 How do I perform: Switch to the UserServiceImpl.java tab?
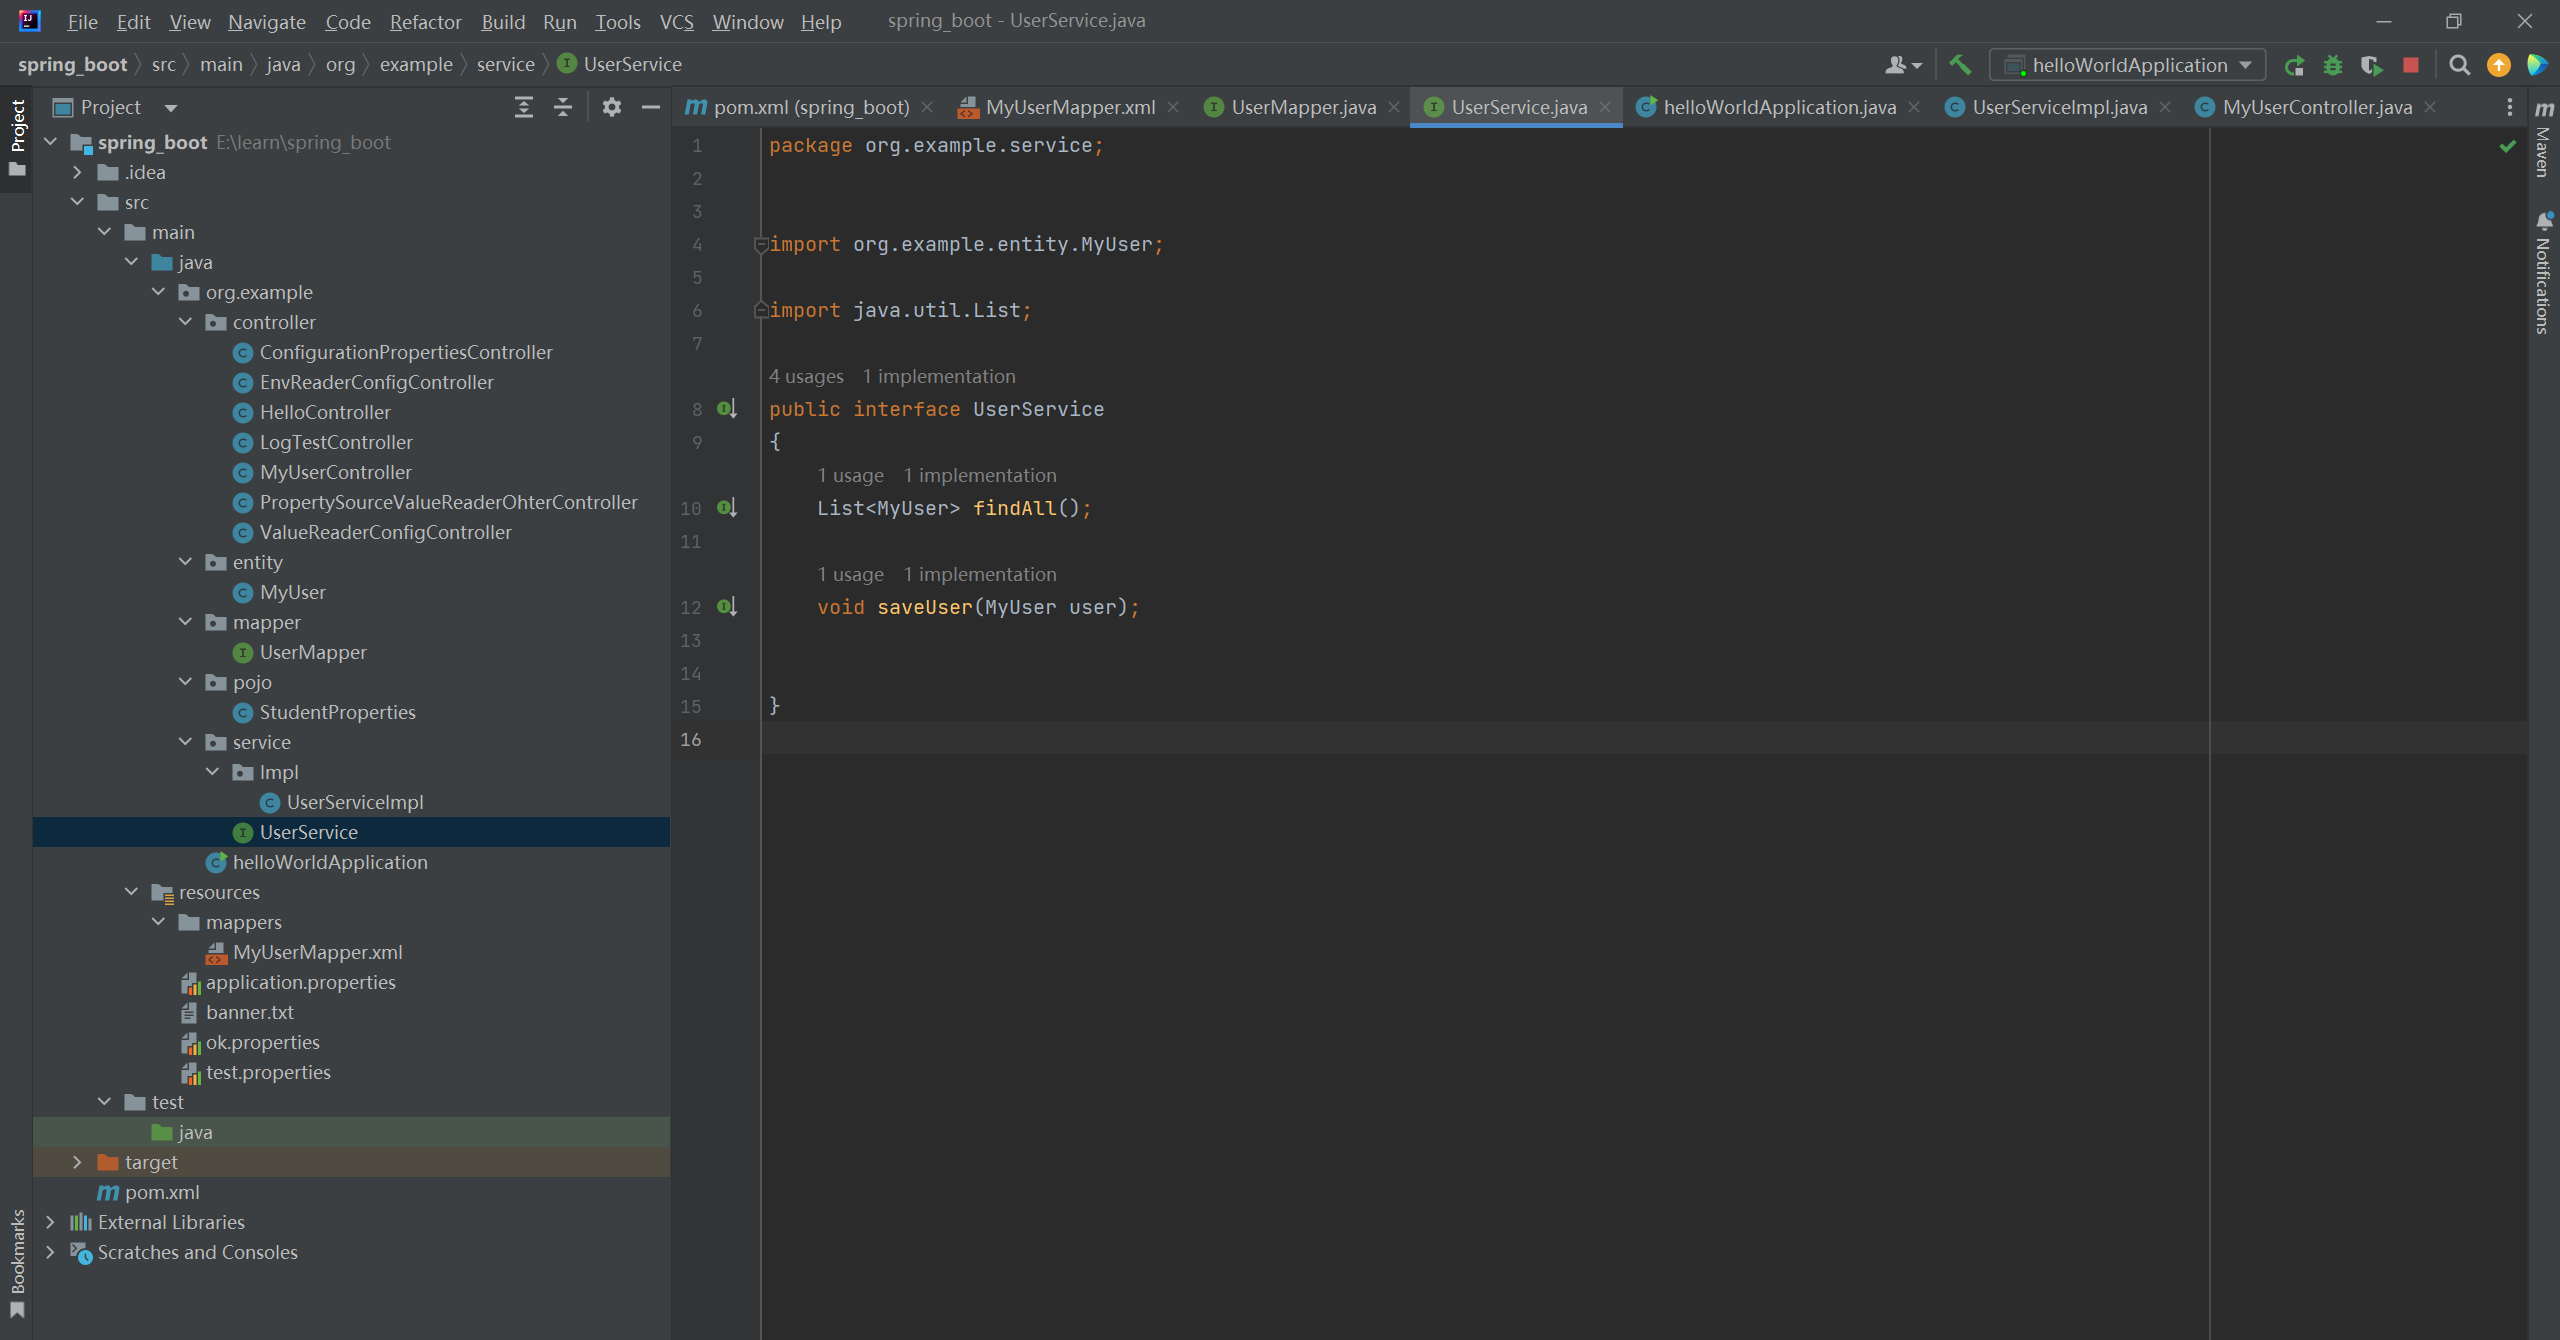[2058, 107]
